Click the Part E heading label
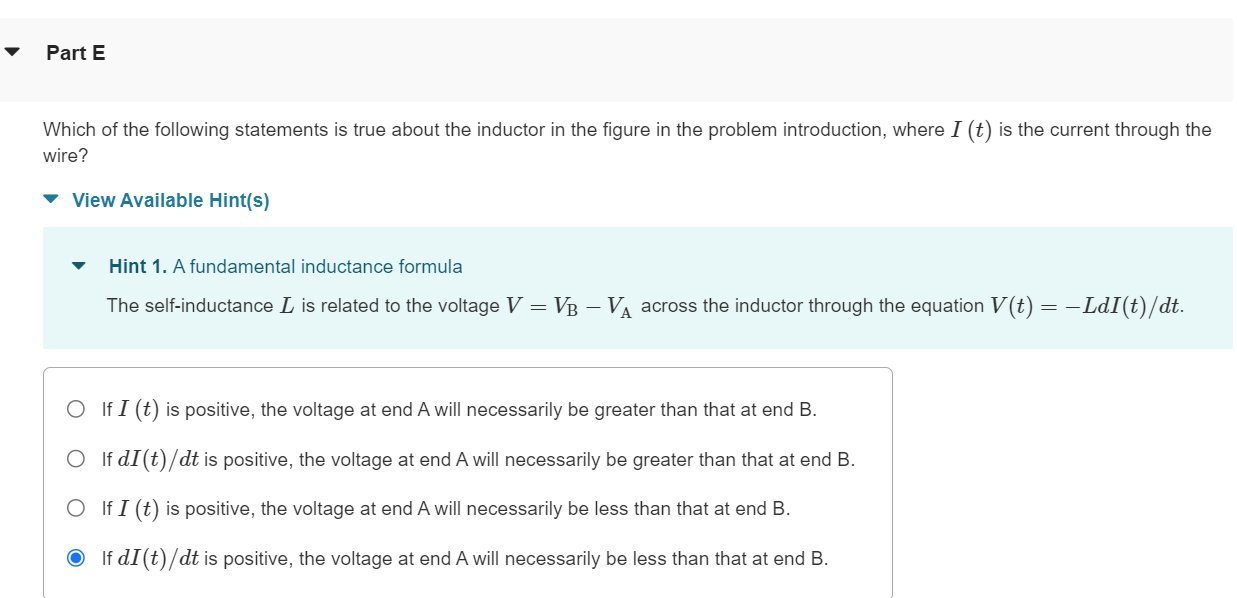Screen dimensions: 1237x598 (x=75, y=52)
